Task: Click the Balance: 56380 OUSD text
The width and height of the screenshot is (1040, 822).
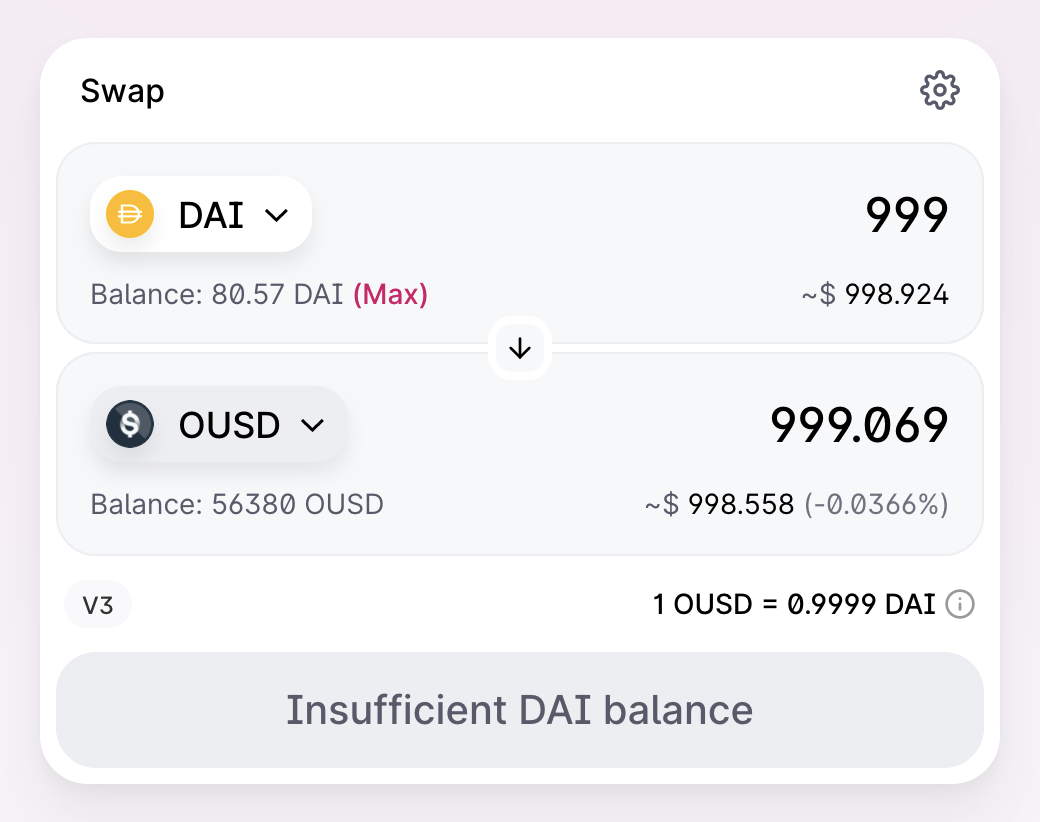Action: (237, 504)
